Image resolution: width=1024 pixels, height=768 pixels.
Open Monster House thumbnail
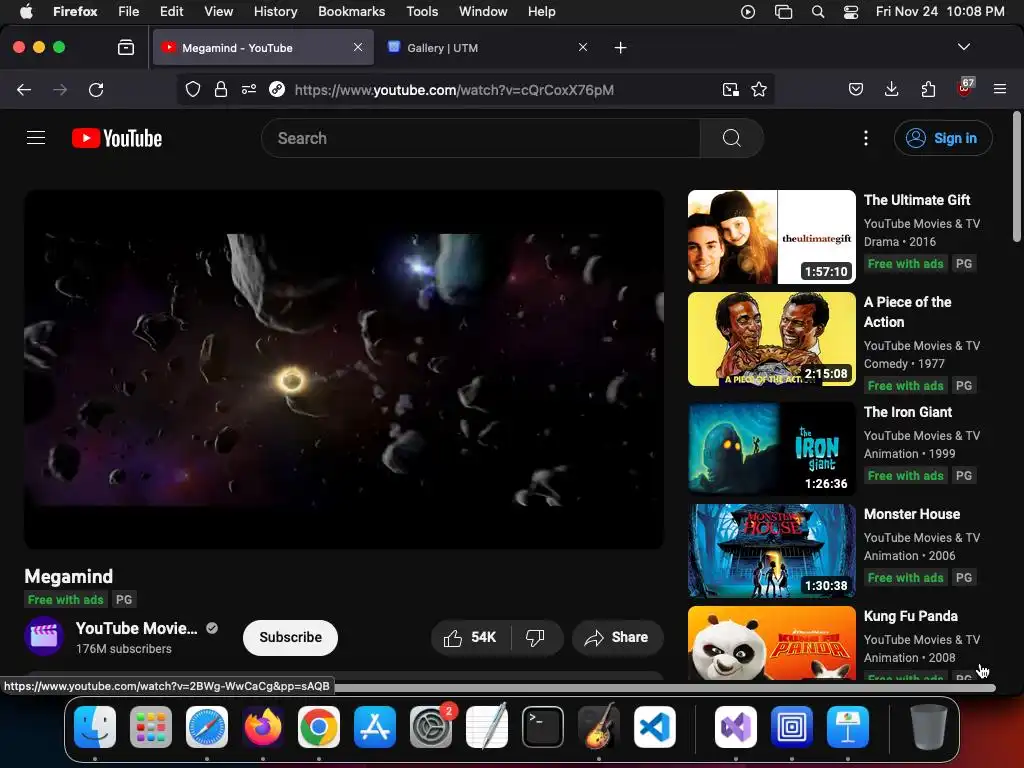(x=771, y=551)
